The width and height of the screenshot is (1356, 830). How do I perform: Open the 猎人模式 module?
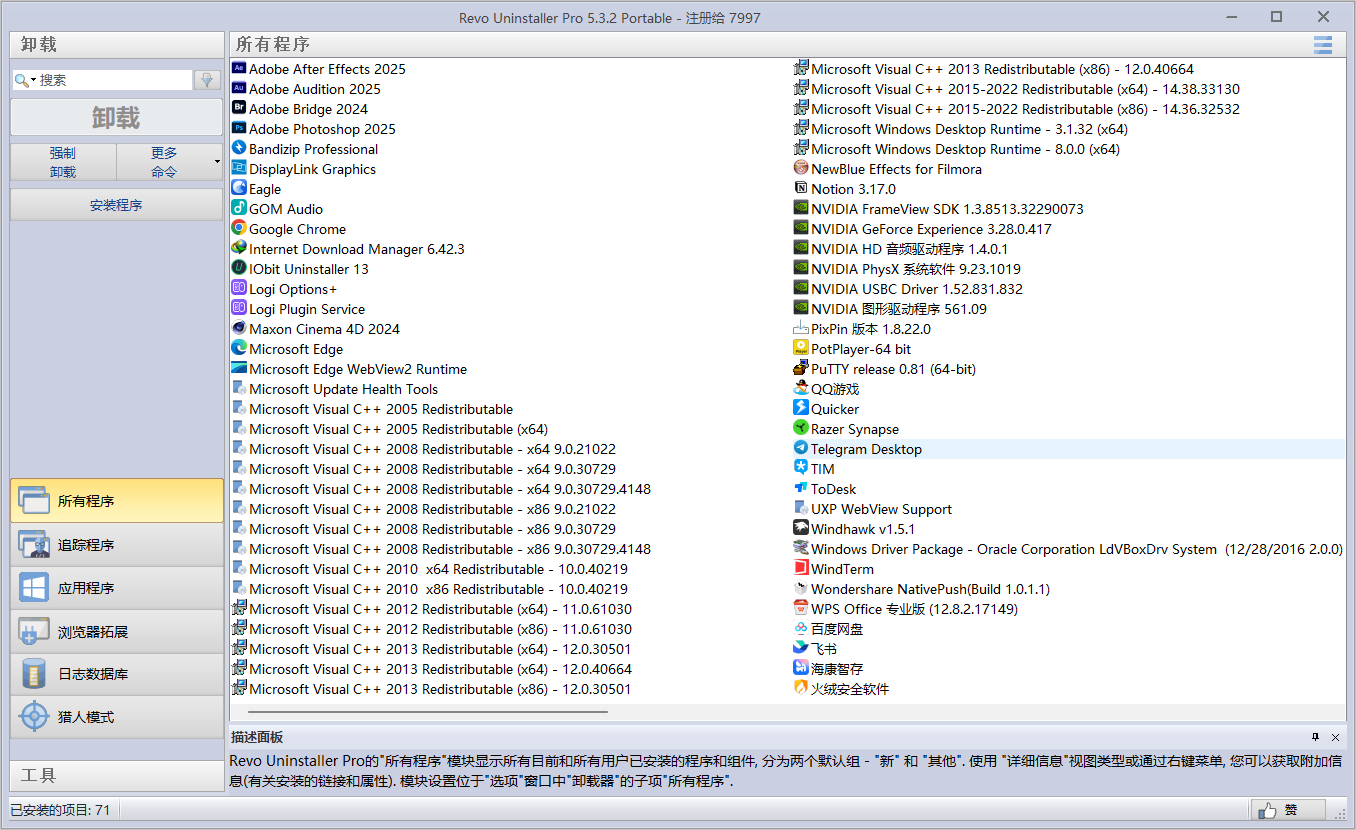[x=116, y=717]
